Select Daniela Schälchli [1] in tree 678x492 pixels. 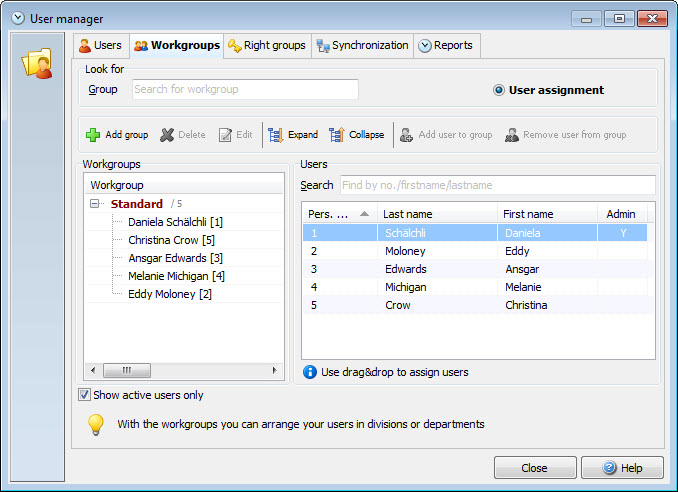[175, 222]
